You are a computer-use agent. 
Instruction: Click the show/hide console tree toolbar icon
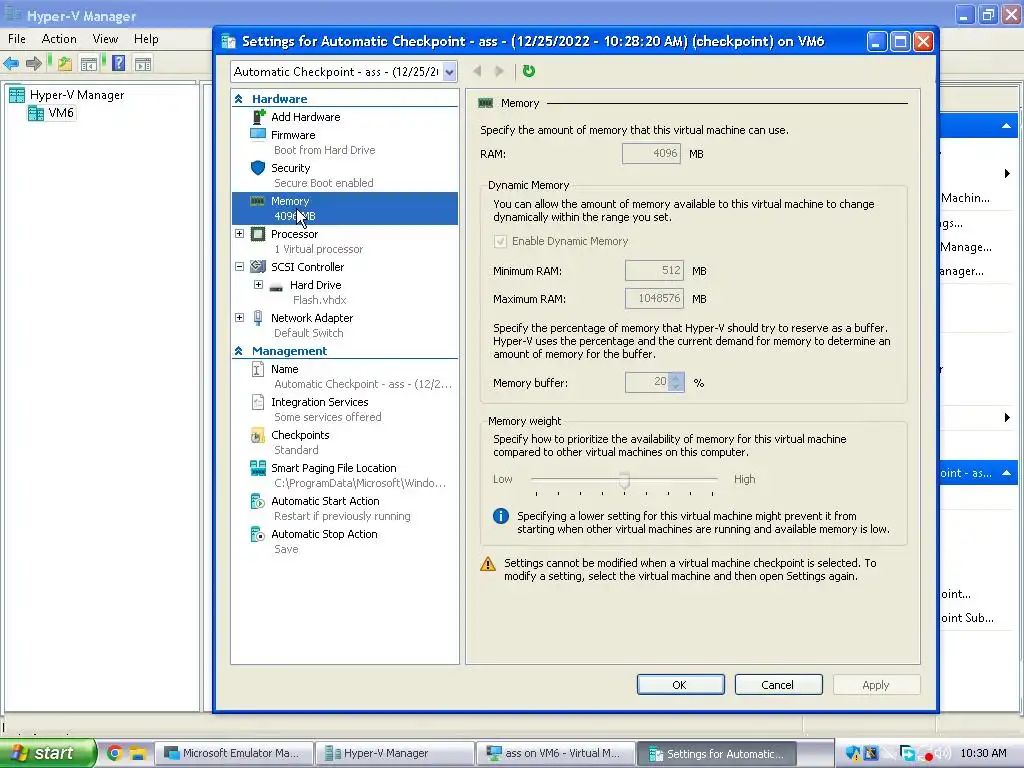(x=89, y=63)
